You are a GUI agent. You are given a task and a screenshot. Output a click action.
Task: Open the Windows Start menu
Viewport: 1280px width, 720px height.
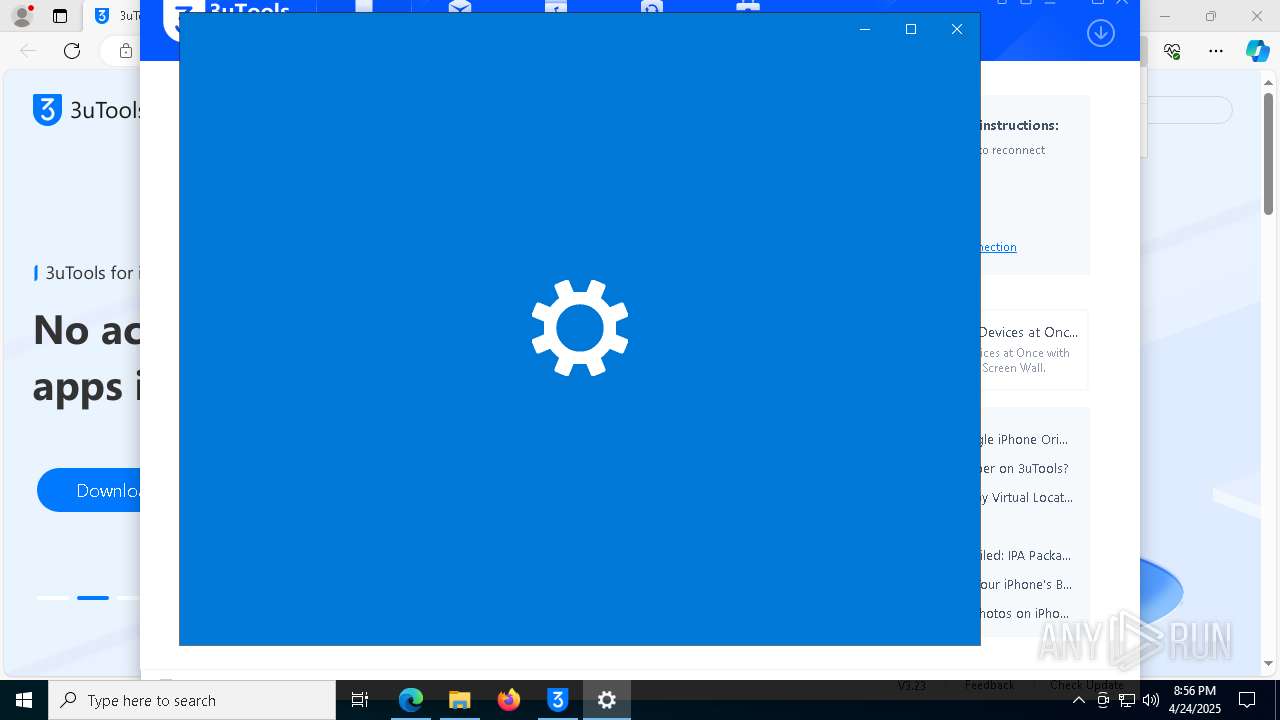click(x=24, y=700)
